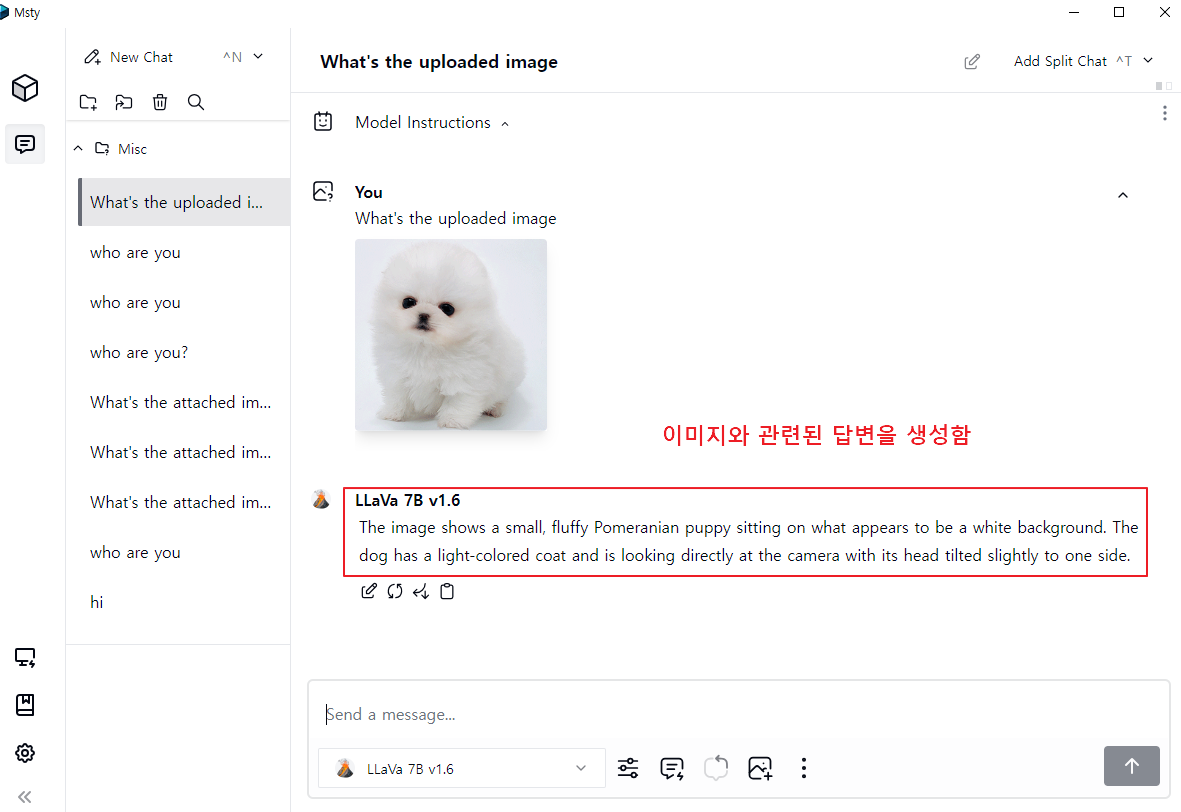Open the Add Split Chat dropdown arrow
This screenshot has width=1181, height=812.
pos(1148,60)
